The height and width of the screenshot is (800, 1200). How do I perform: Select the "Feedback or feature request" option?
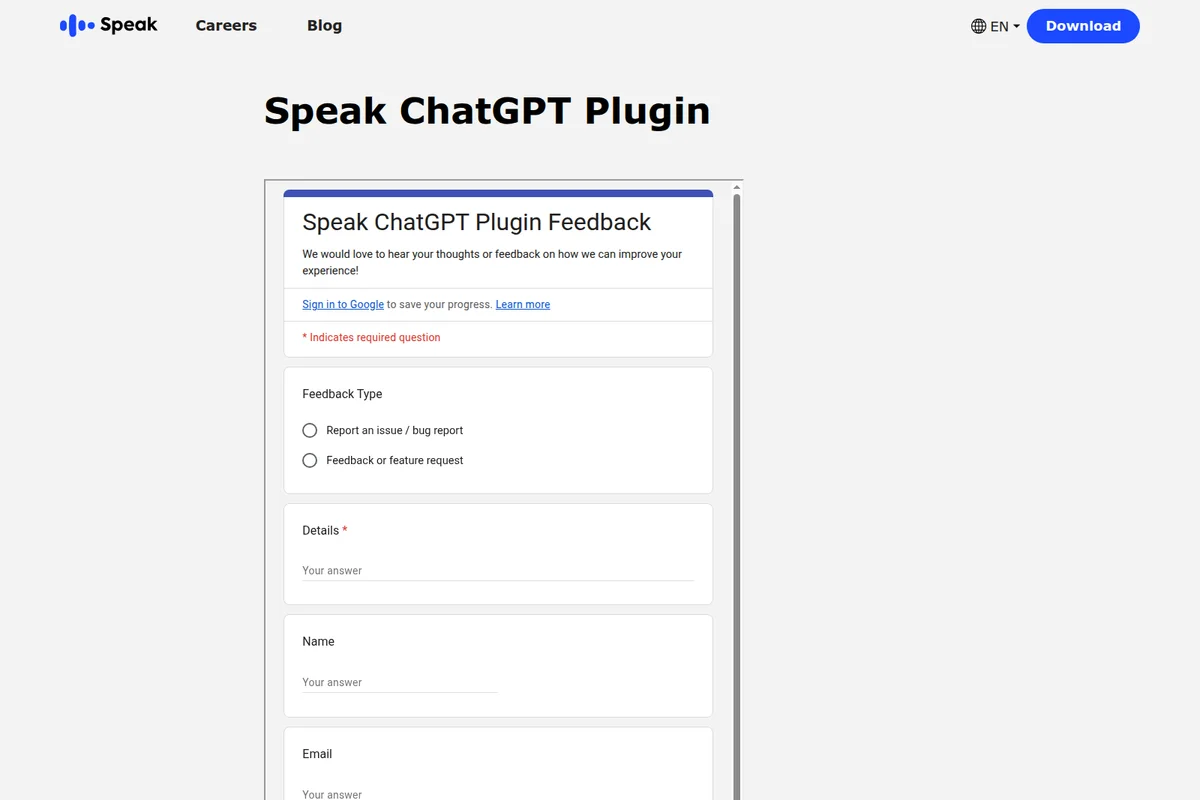(x=310, y=460)
